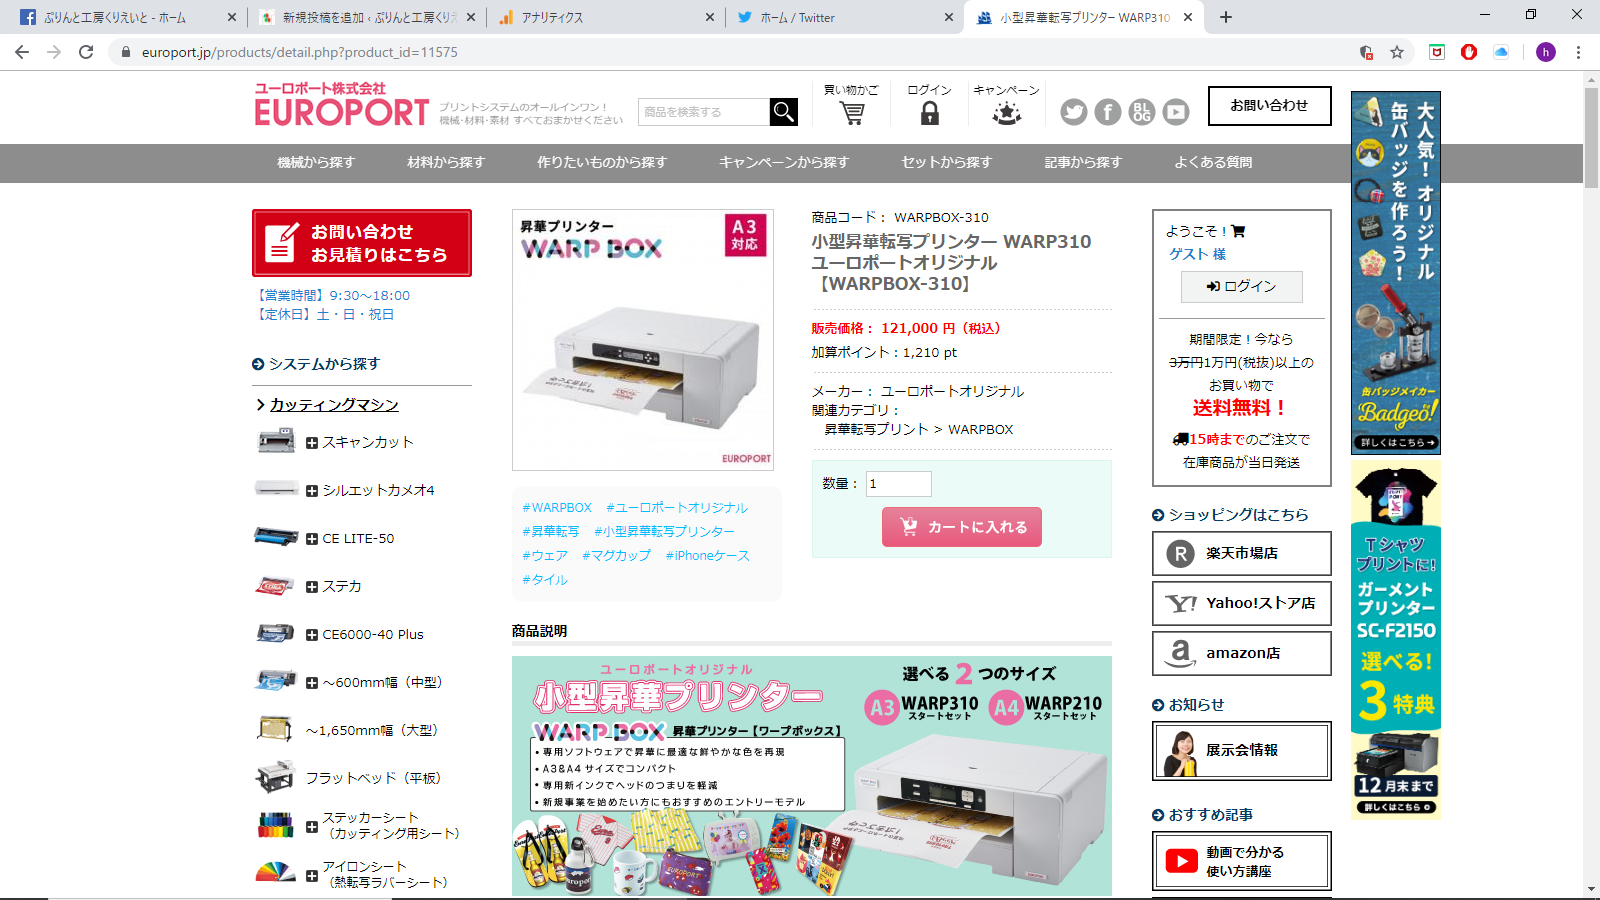The height and width of the screenshot is (900, 1600).
Task: Expand the シルエットカメオ4 plus toggle
Action: pos(312,491)
